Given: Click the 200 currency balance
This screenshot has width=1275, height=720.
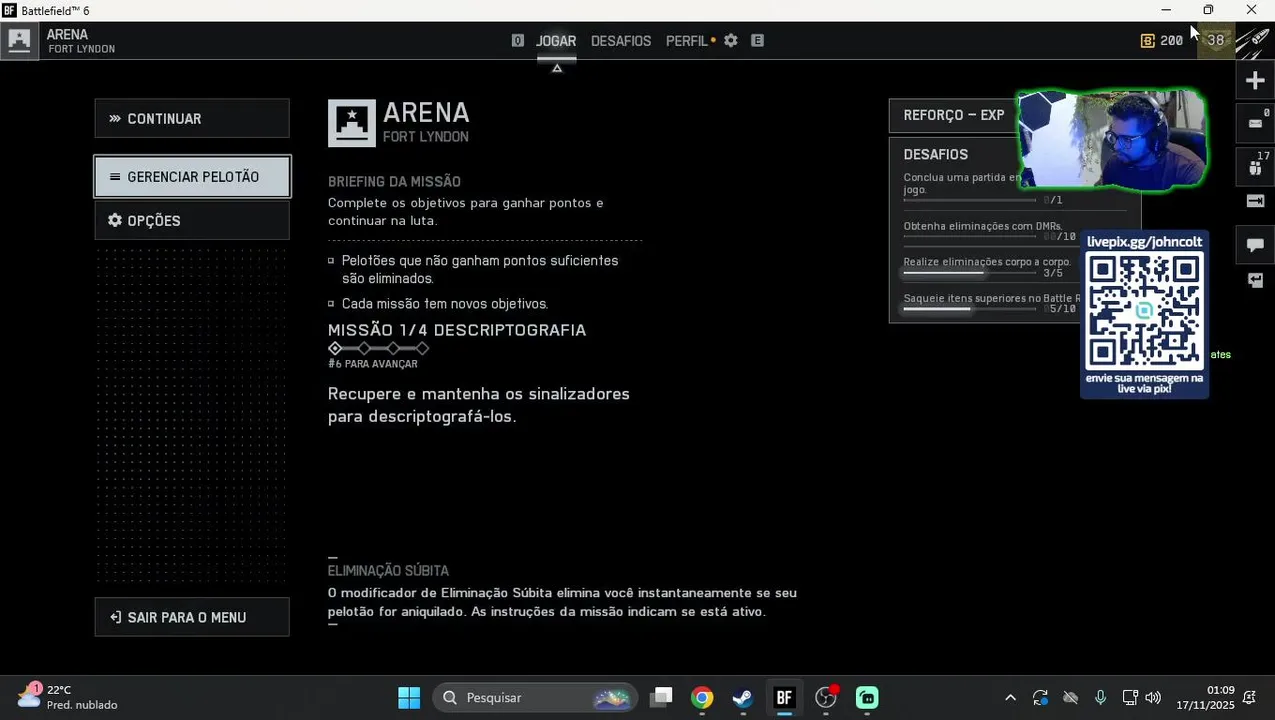Looking at the screenshot, I should 1162,41.
